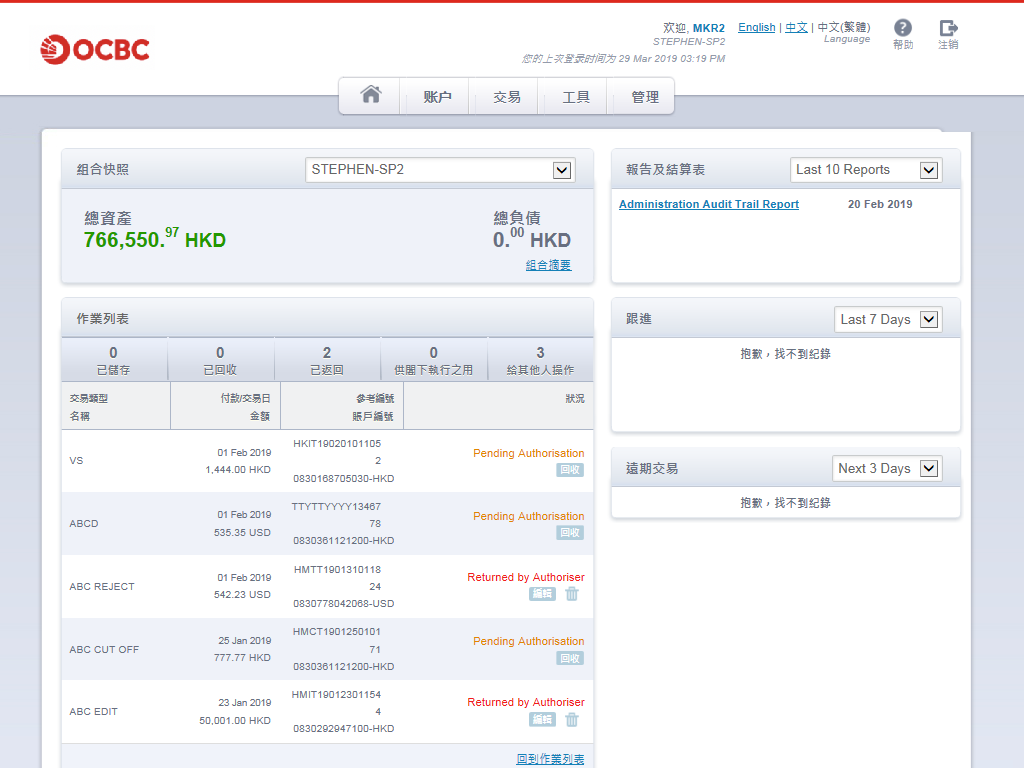The image size is (1024, 768).
Task: Switch to the 已返回 tab
Action: click(327, 360)
